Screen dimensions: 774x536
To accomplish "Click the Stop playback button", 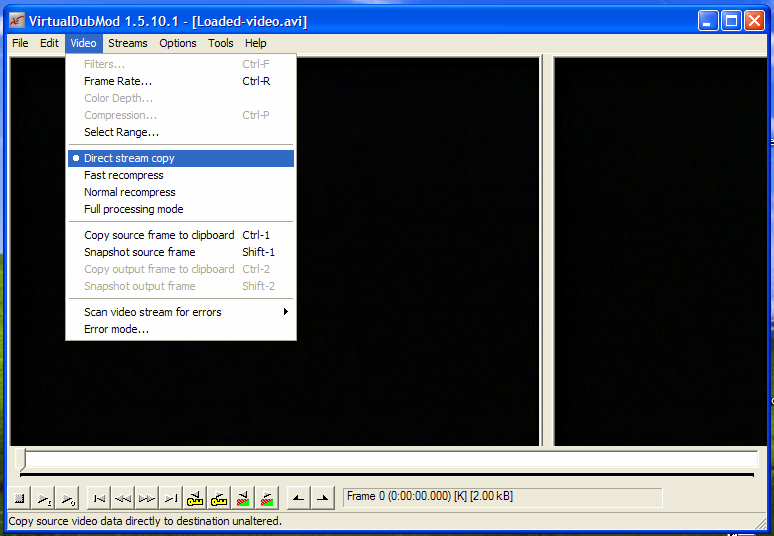I will (20, 498).
